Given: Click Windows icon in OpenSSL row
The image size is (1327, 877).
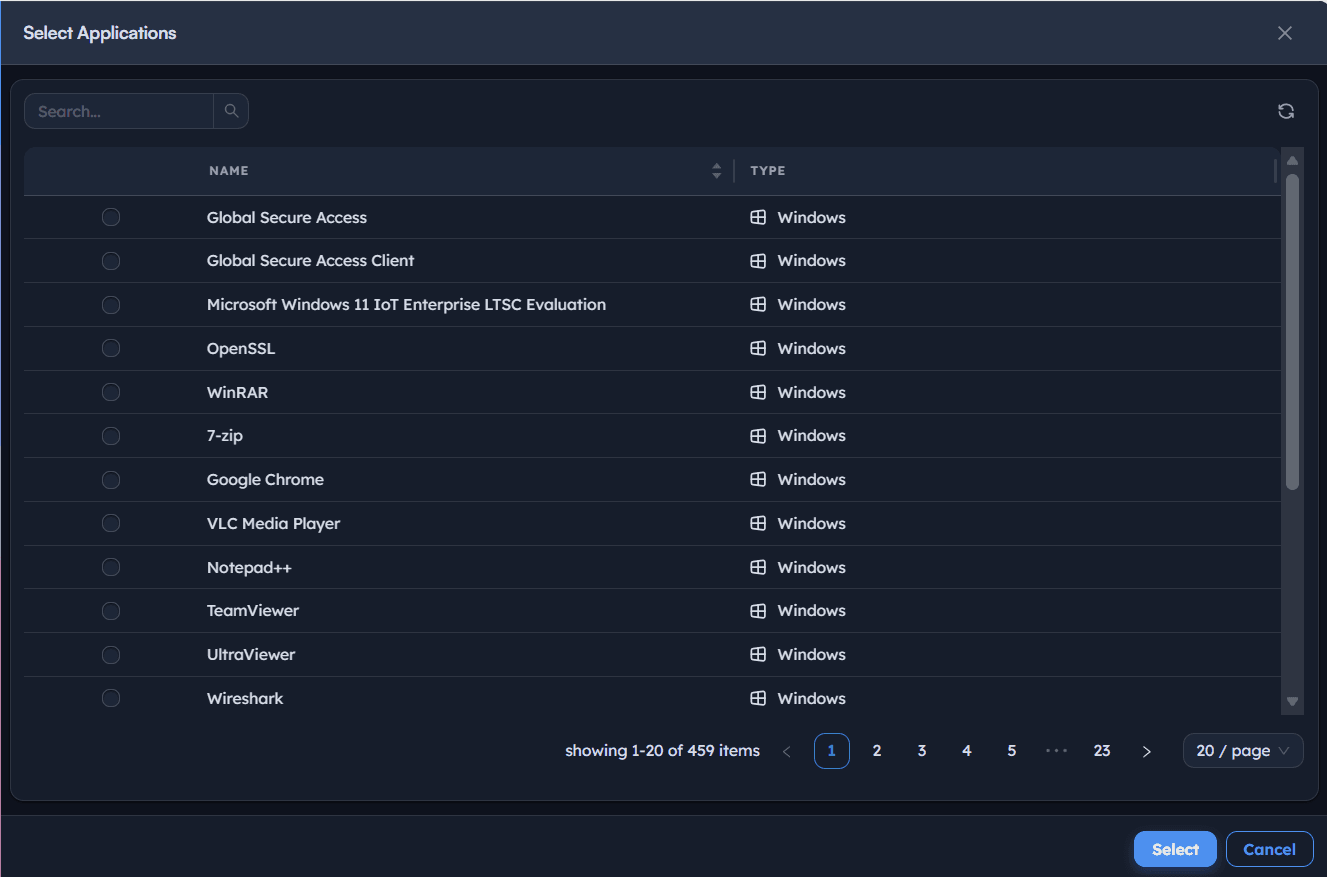Looking at the screenshot, I should tap(758, 348).
